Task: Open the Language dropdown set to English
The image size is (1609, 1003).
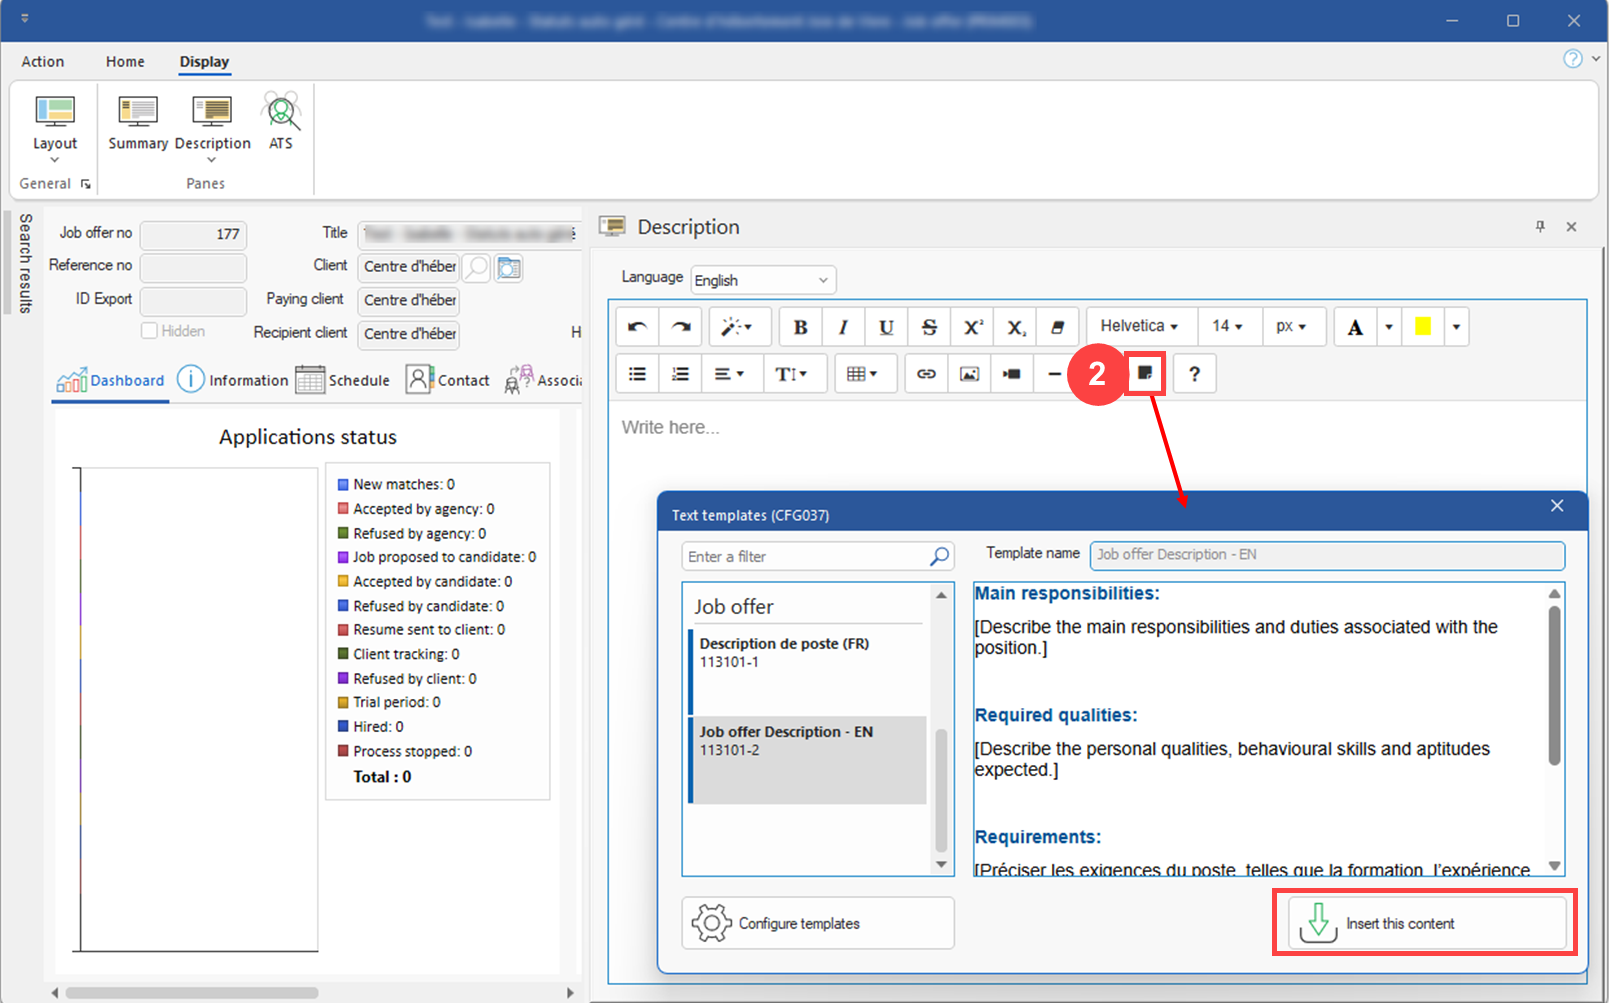Action: pos(763,280)
